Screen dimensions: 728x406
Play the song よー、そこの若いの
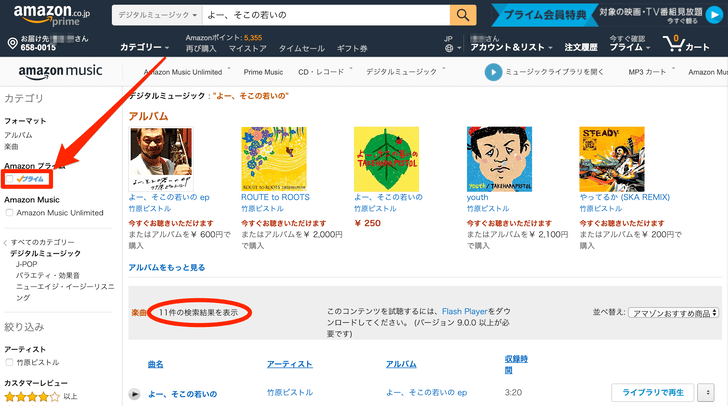point(134,394)
